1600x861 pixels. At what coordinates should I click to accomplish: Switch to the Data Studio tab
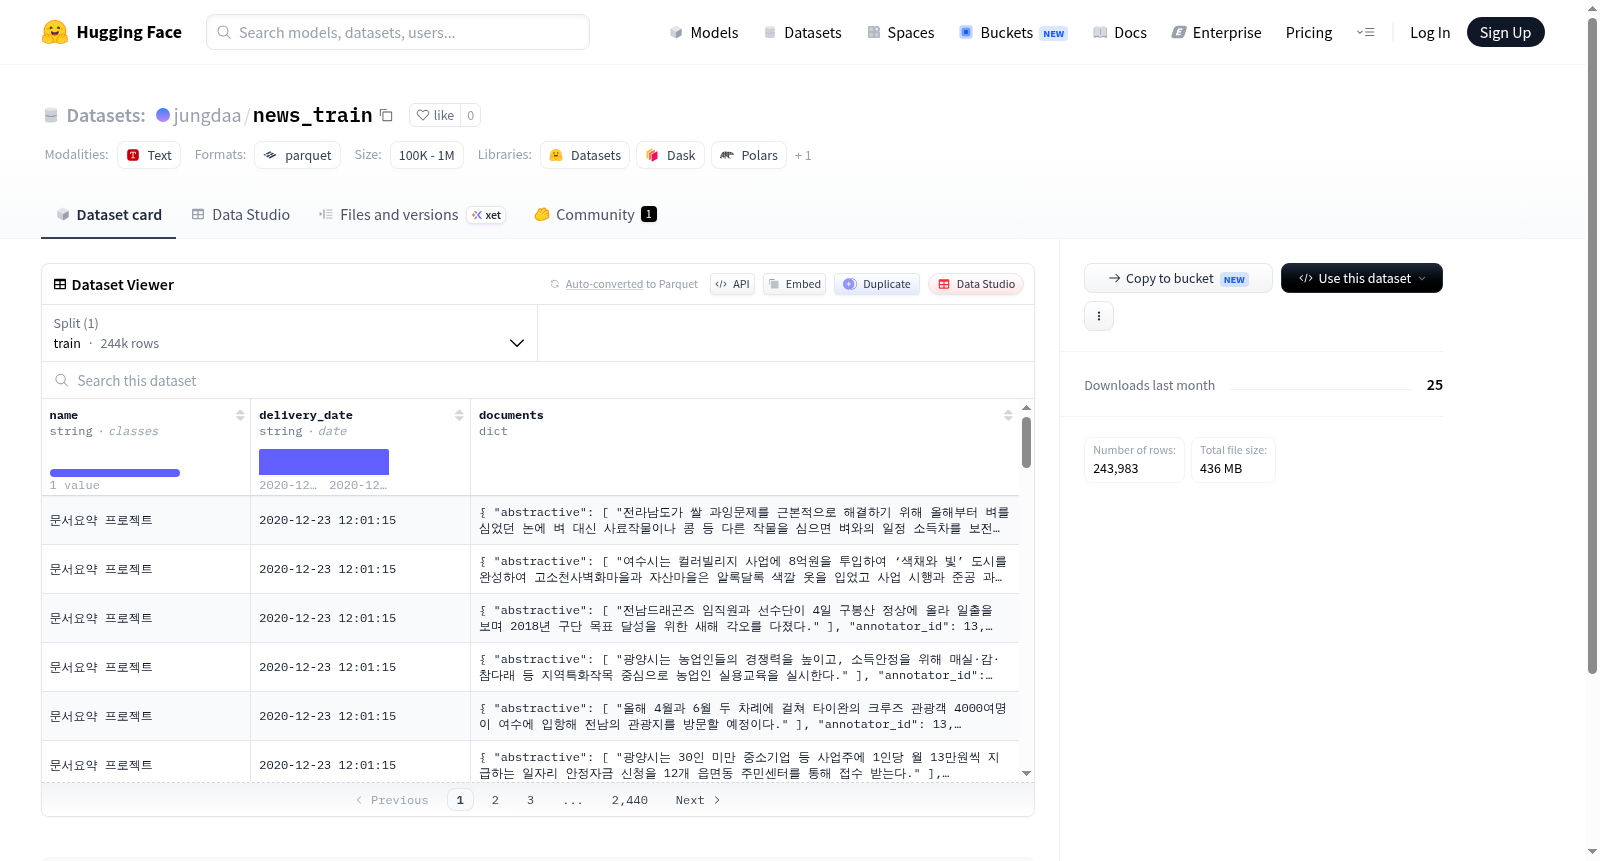pyautogui.click(x=241, y=215)
